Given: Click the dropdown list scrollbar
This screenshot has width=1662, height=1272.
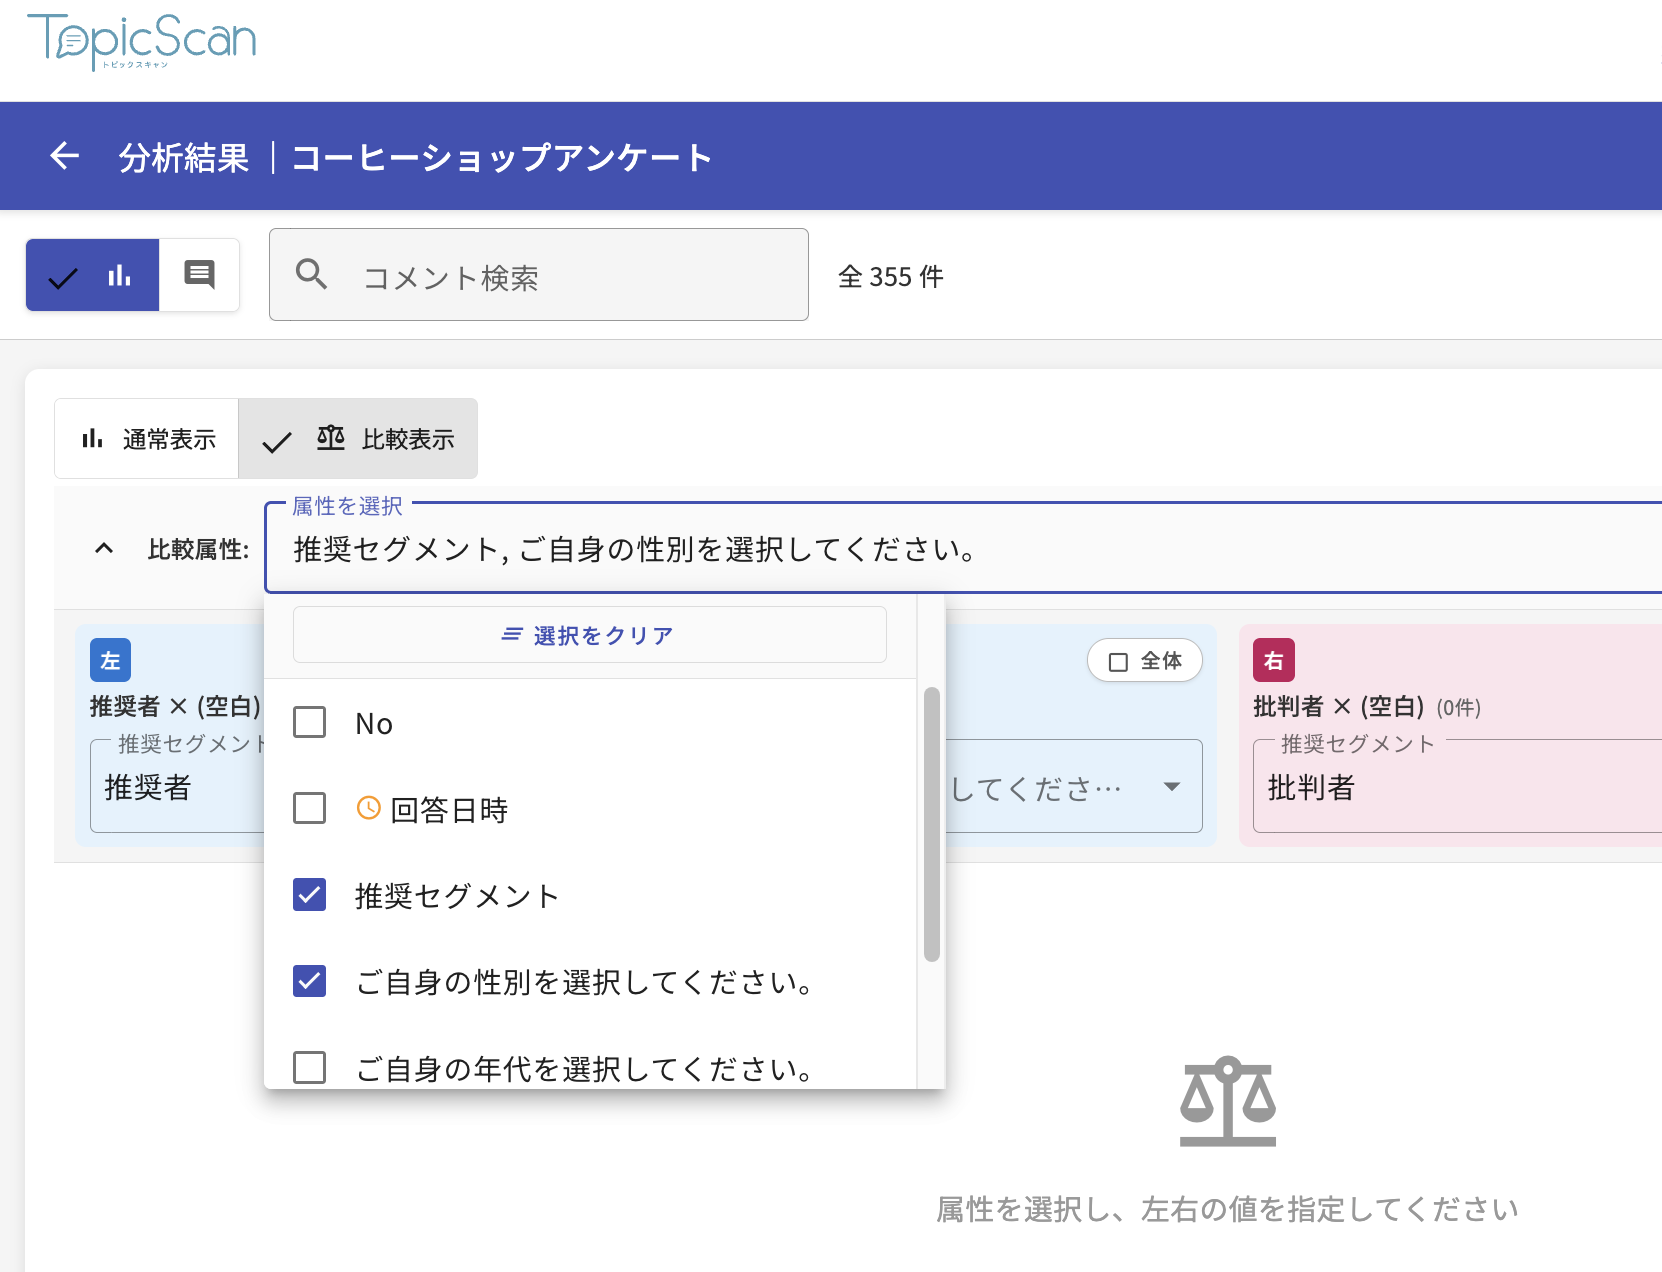Looking at the screenshot, I should pos(931,823).
